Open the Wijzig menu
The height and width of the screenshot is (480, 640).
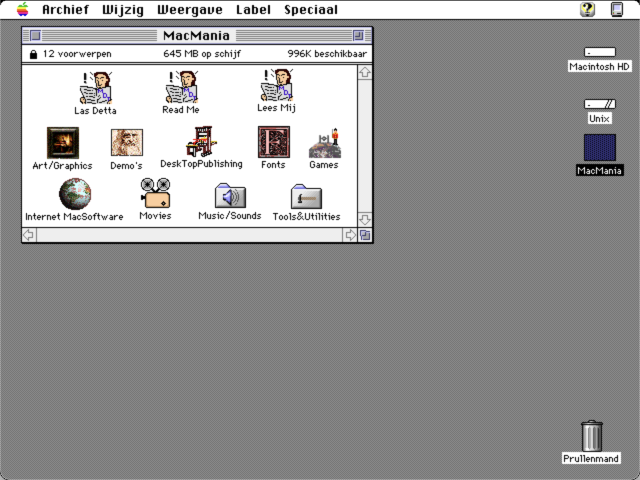pos(123,10)
